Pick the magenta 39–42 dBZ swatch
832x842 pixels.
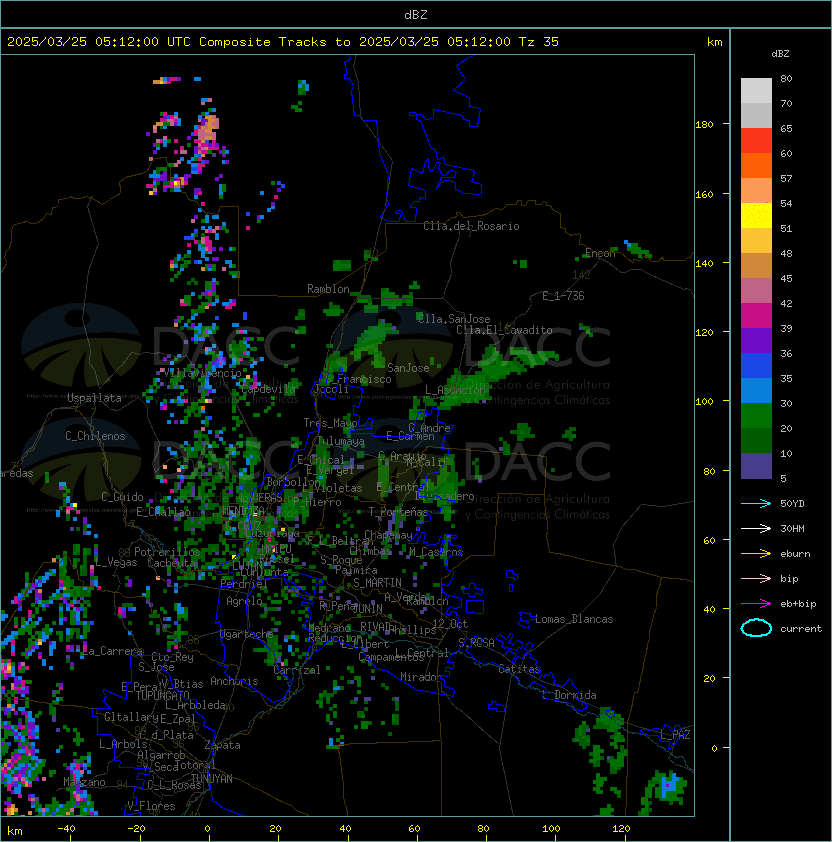[756, 315]
